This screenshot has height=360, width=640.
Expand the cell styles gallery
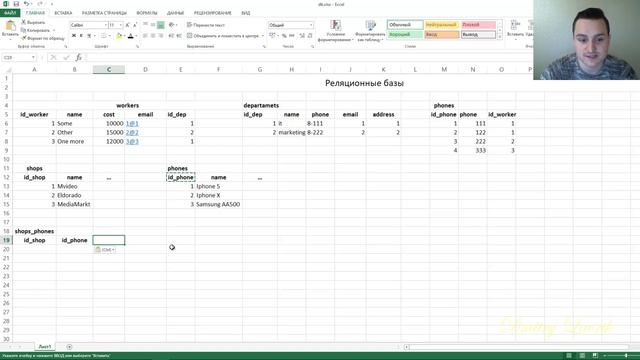point(500,37)
